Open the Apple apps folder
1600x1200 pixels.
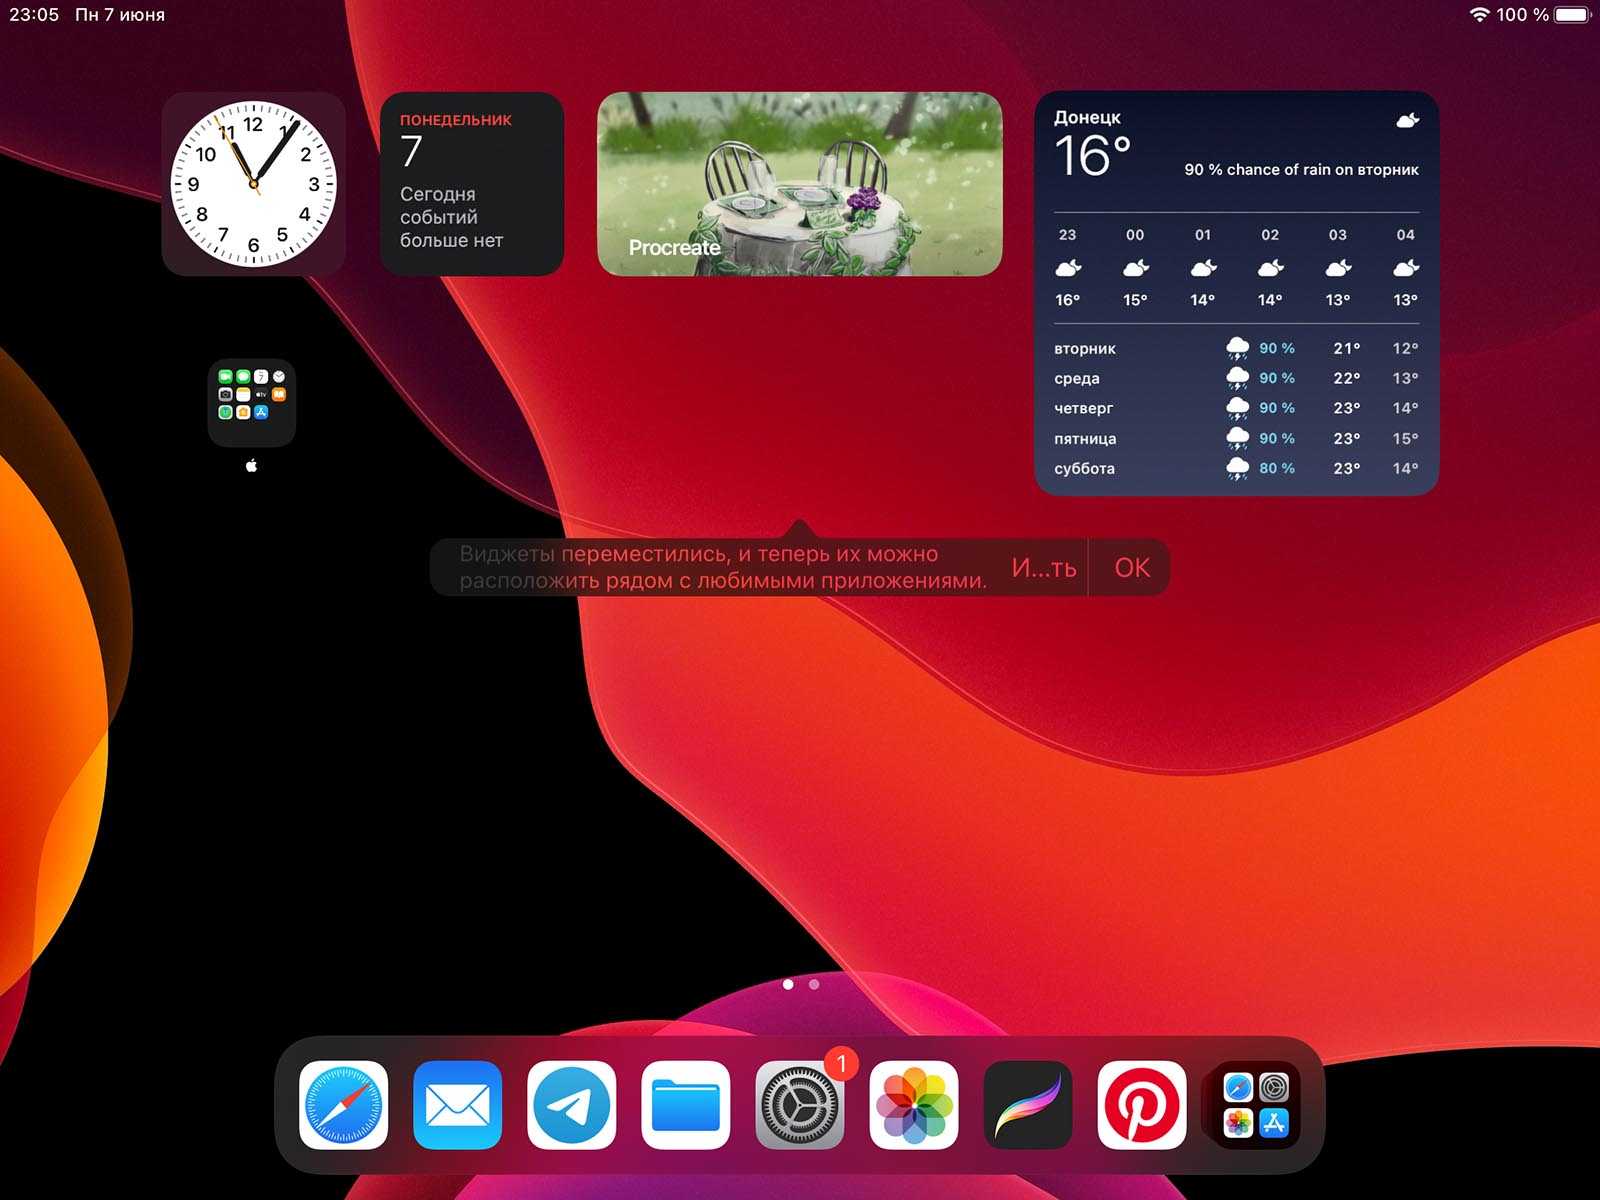[252, 403]
